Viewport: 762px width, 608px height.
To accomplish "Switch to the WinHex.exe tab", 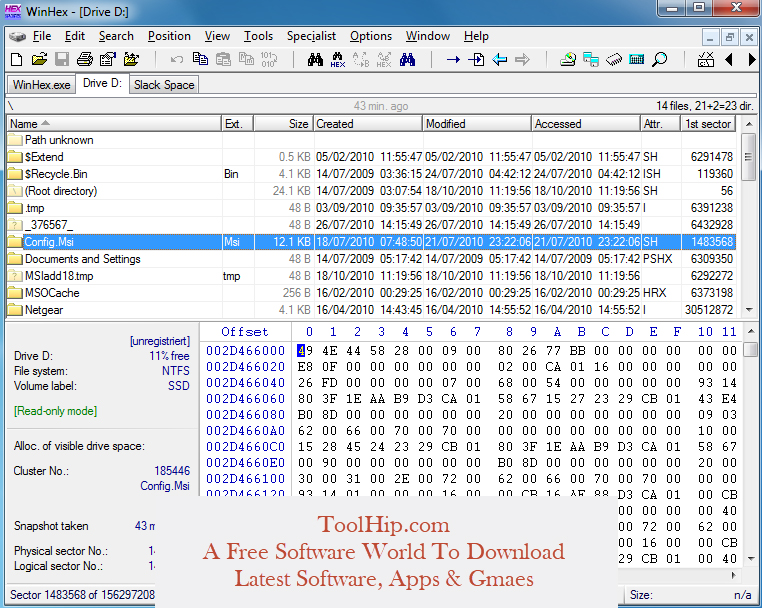I will 41,85.
